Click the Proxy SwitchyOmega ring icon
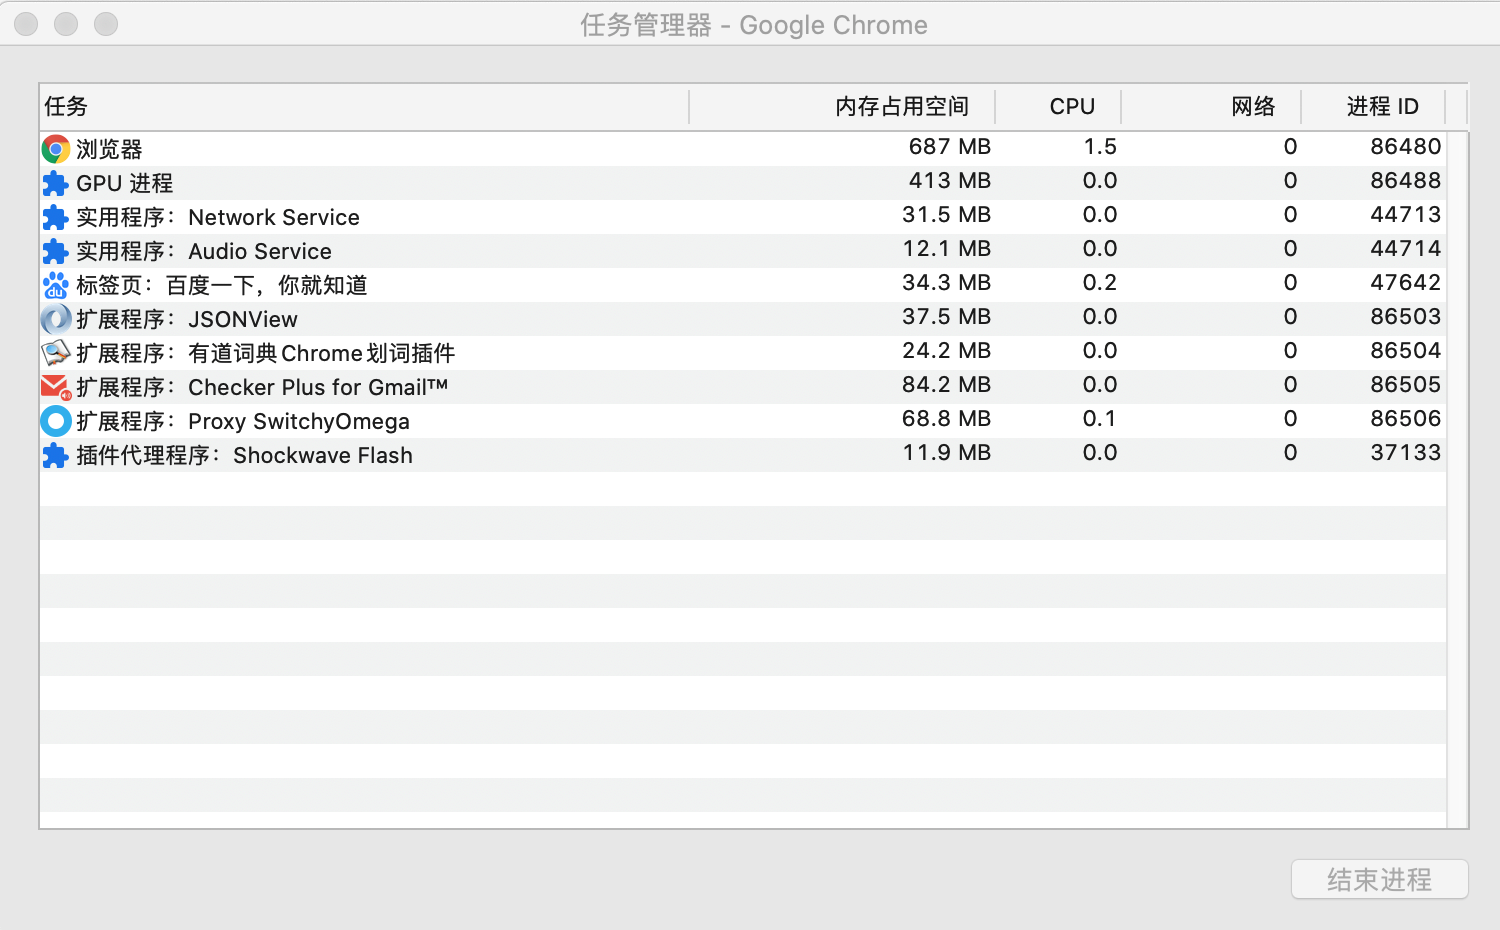 [56, 422]
